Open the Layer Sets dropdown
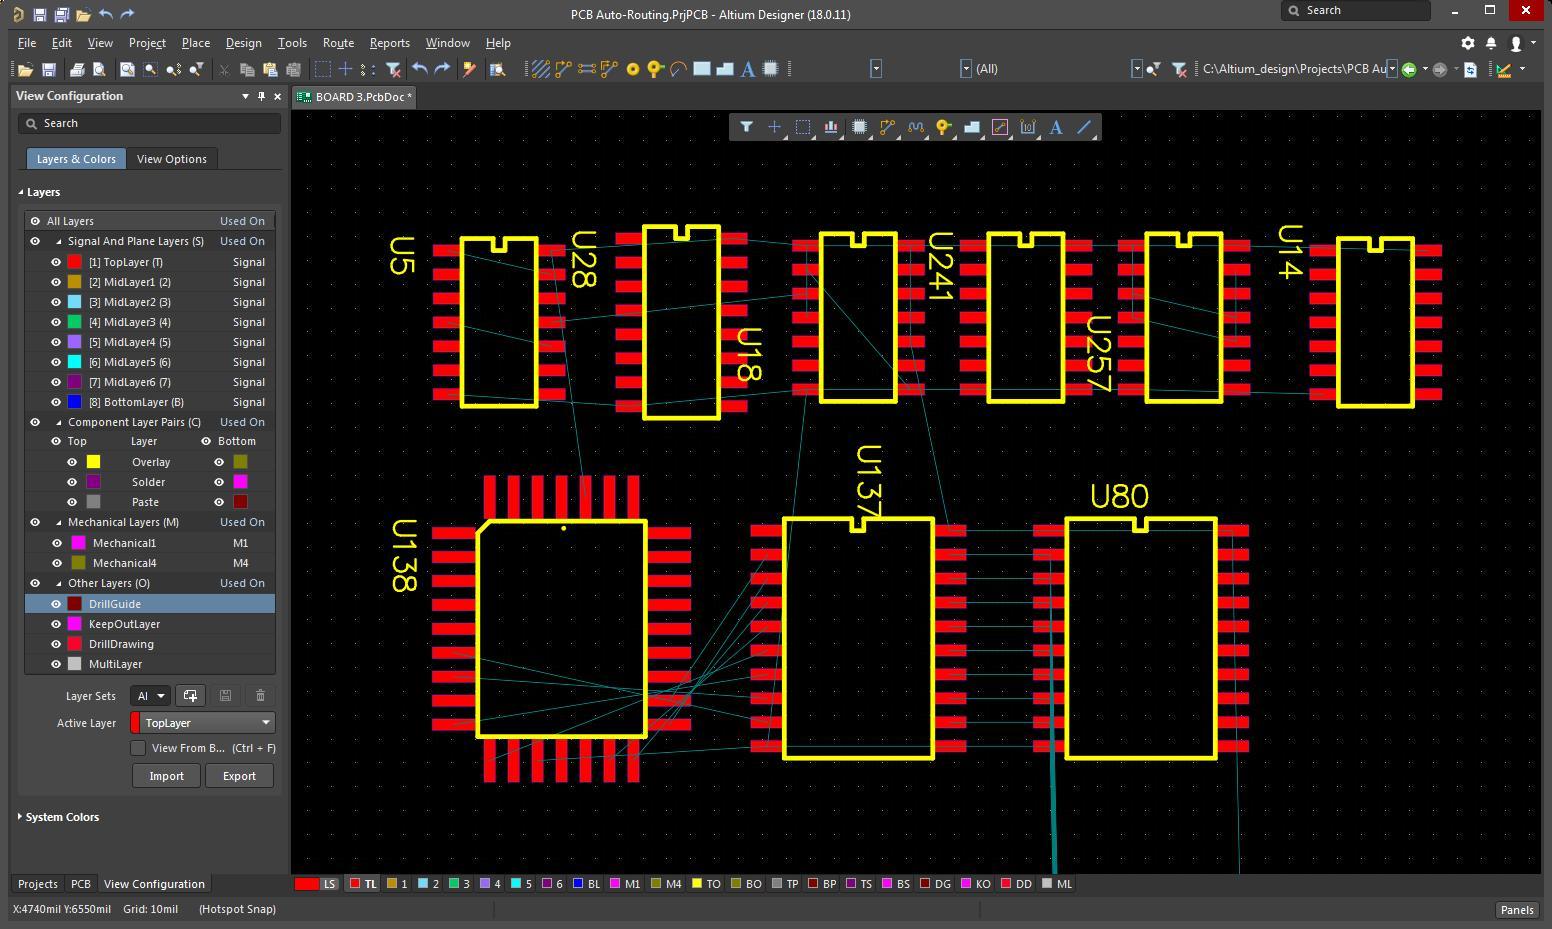1552x929 pixels. coord(150,696)
